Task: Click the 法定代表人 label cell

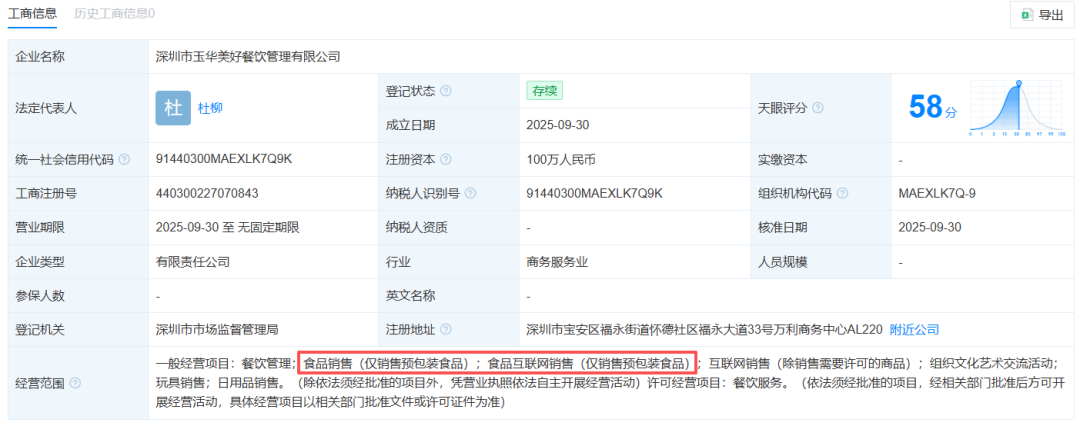Action: pos(78,108)
